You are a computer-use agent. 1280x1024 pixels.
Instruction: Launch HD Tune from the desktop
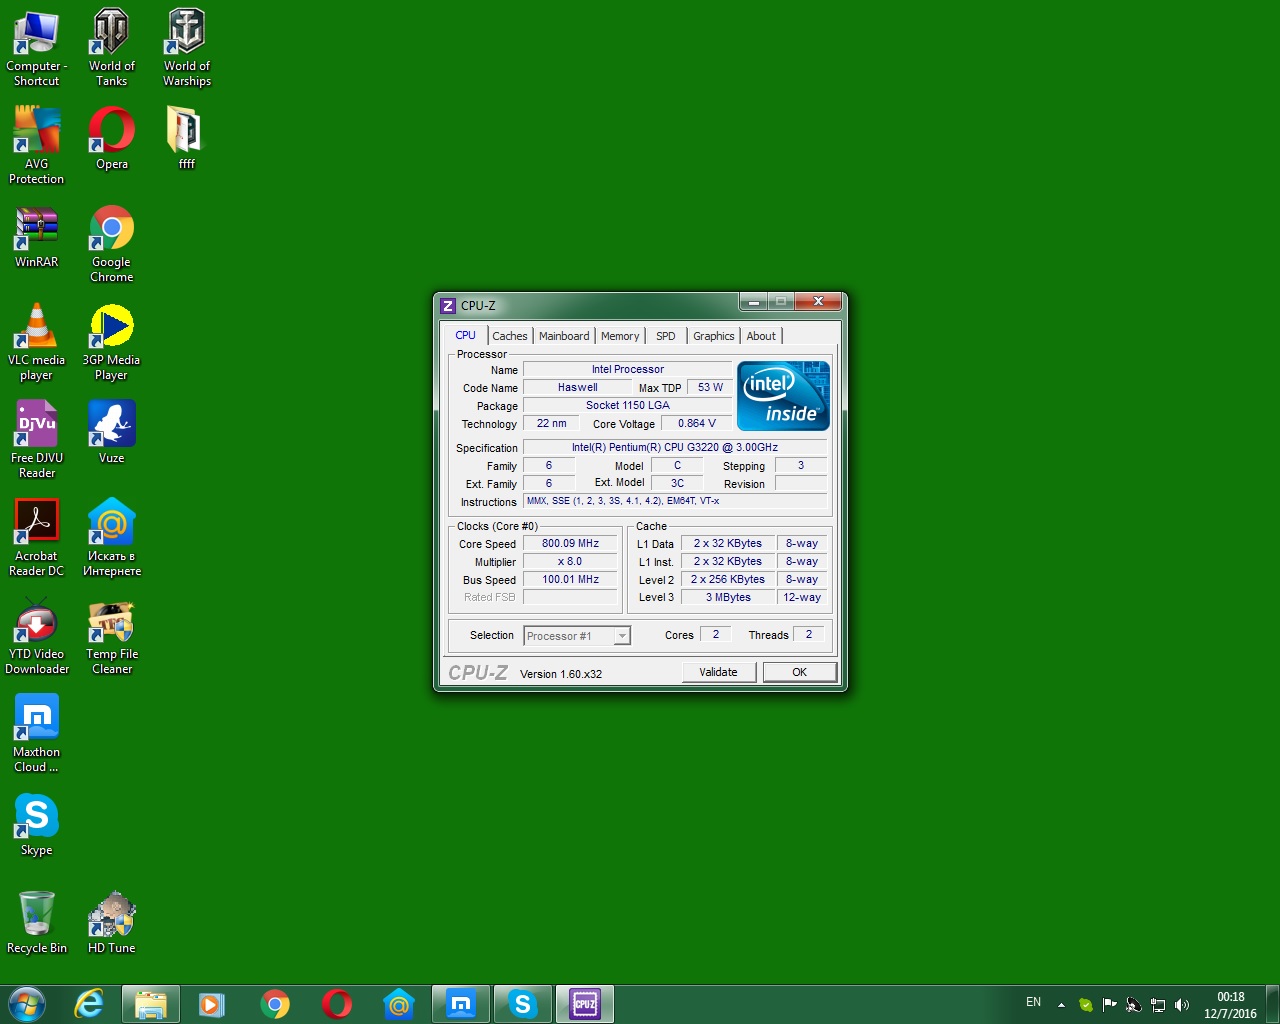click(111, 915)
